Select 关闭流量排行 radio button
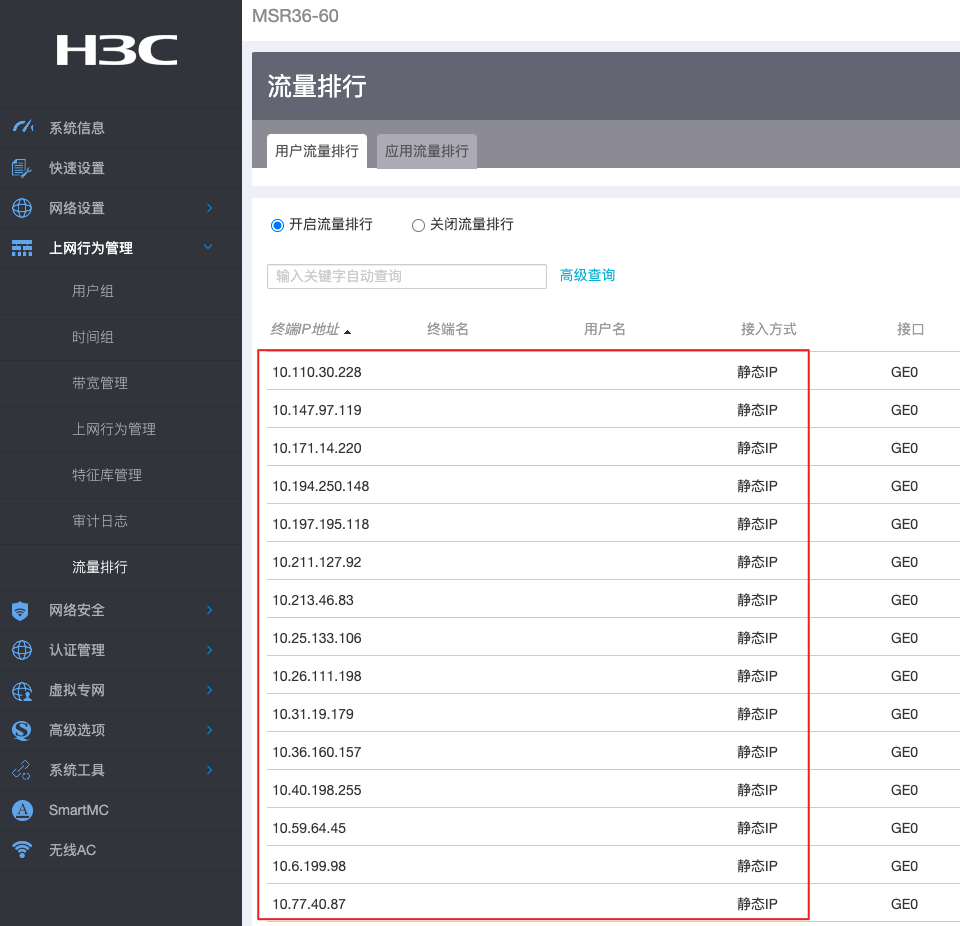This screenshot has width=960, height=926. click(x=418, y=225)
